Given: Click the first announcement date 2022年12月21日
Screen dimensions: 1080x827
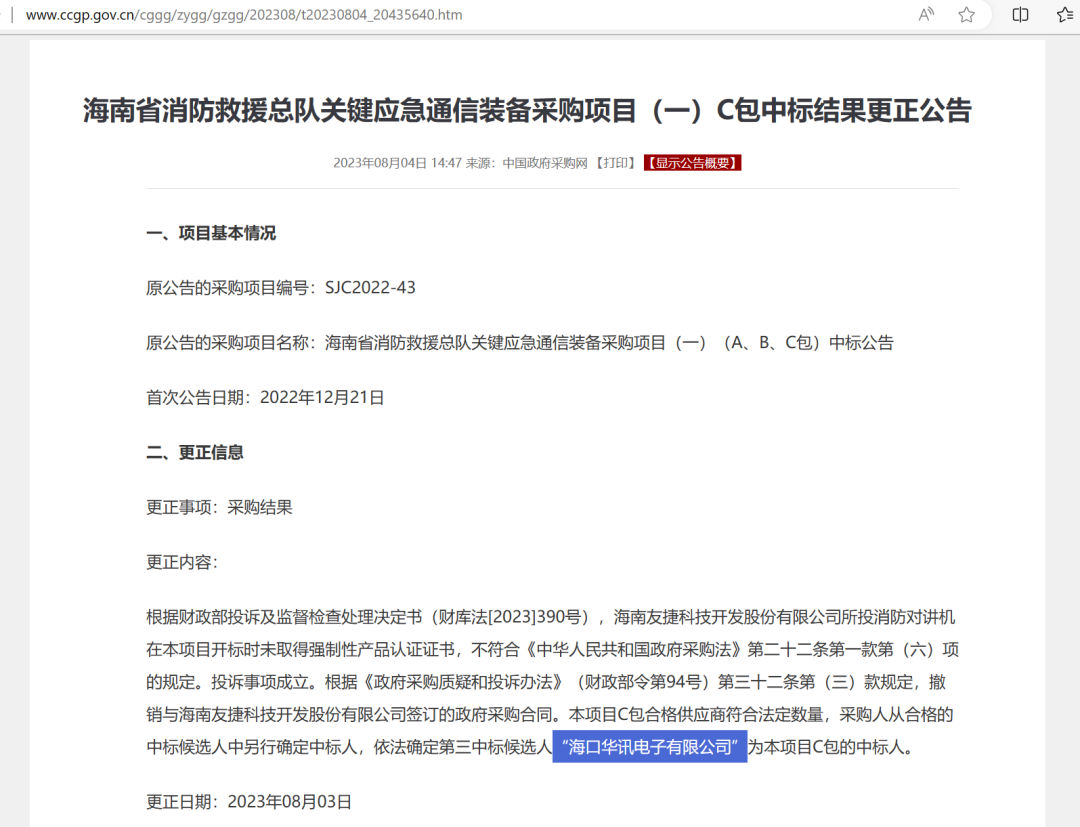Looking at the screenshot, I should coord(322,398).
